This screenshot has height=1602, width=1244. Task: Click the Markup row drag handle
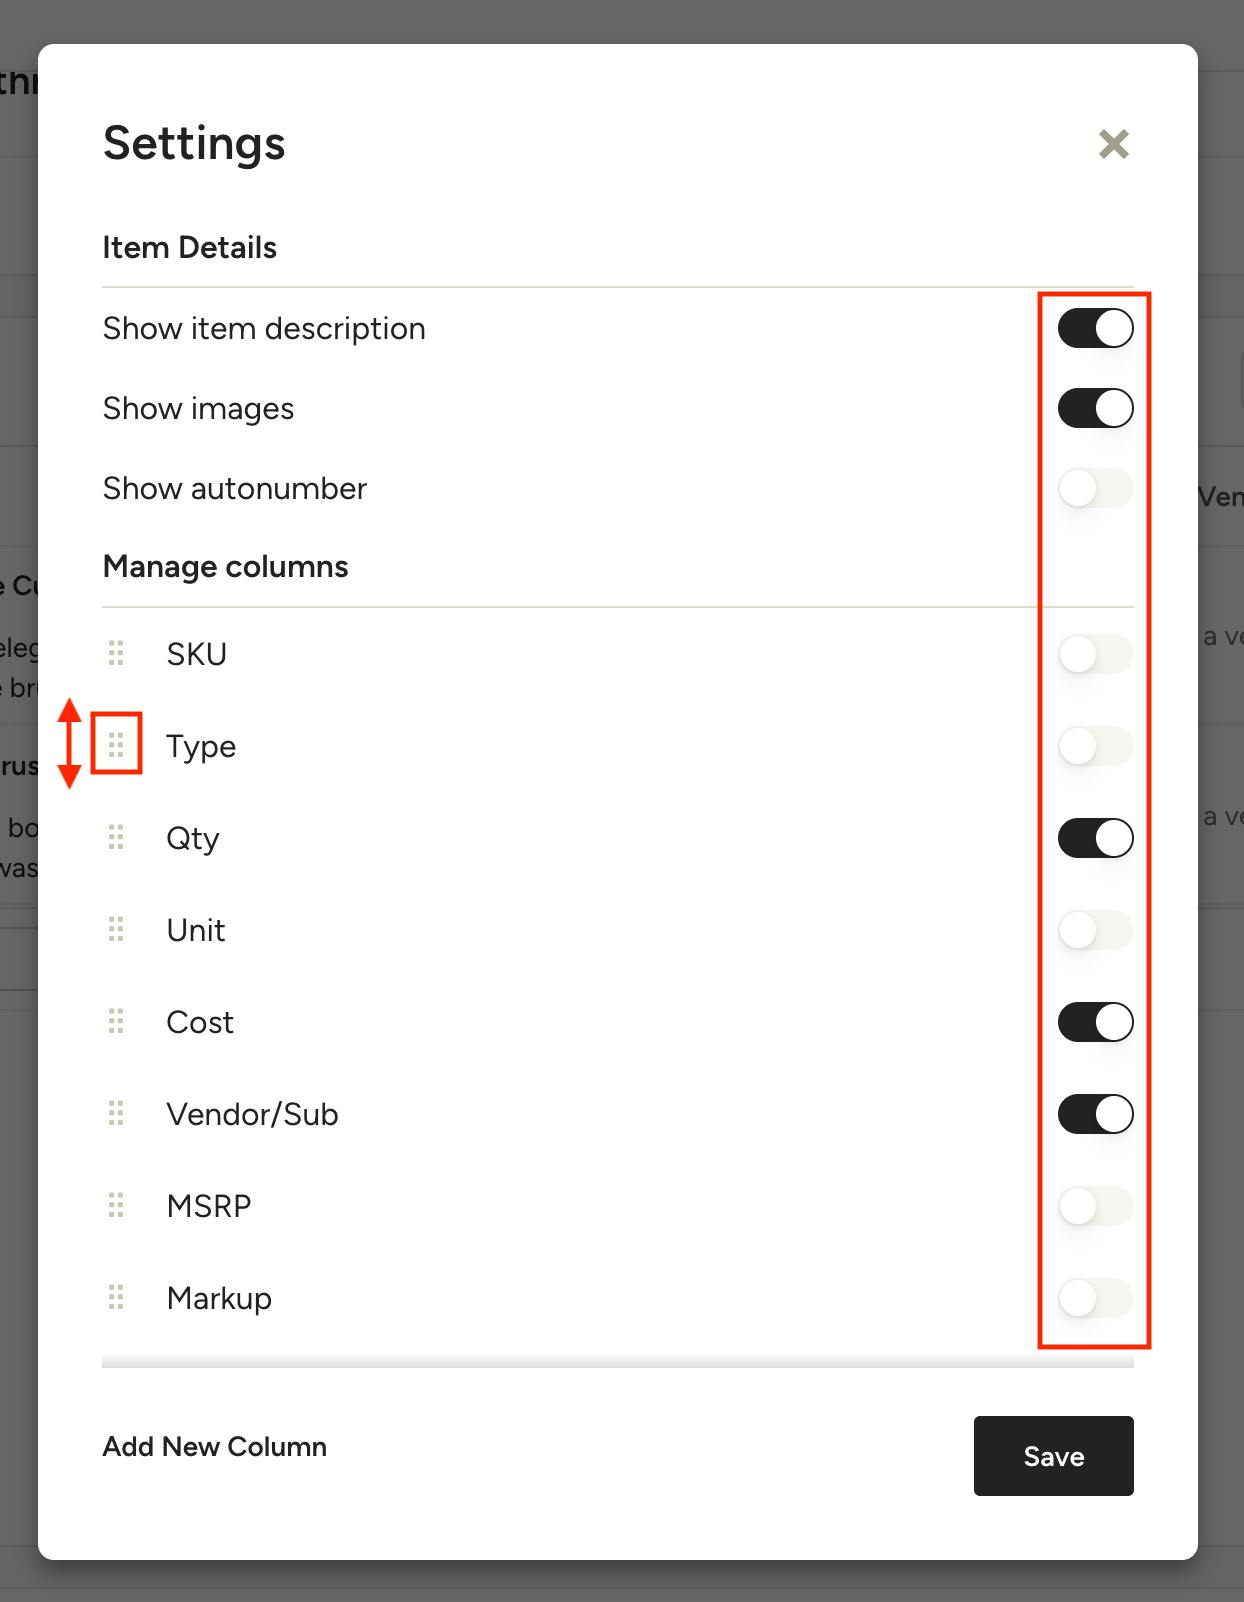click(x=116, y=1297)
